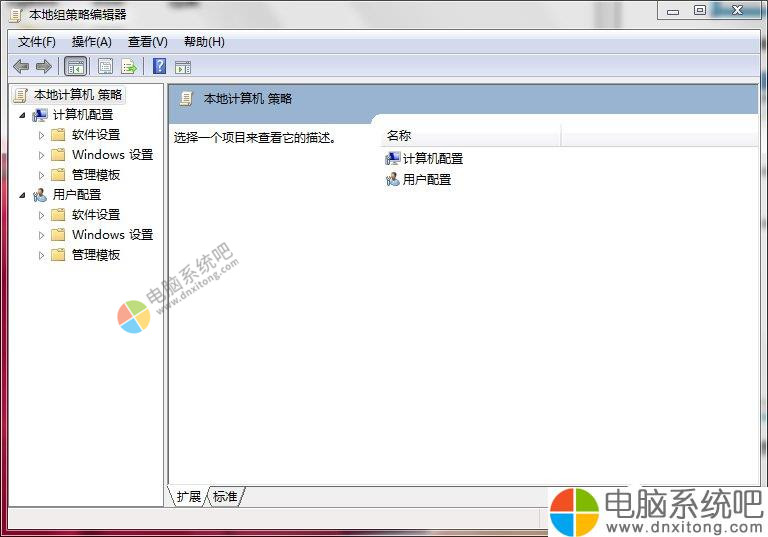Expand Windows 设置 under 用户配置
Screen dimensions: 768x537
pos(42,235)
